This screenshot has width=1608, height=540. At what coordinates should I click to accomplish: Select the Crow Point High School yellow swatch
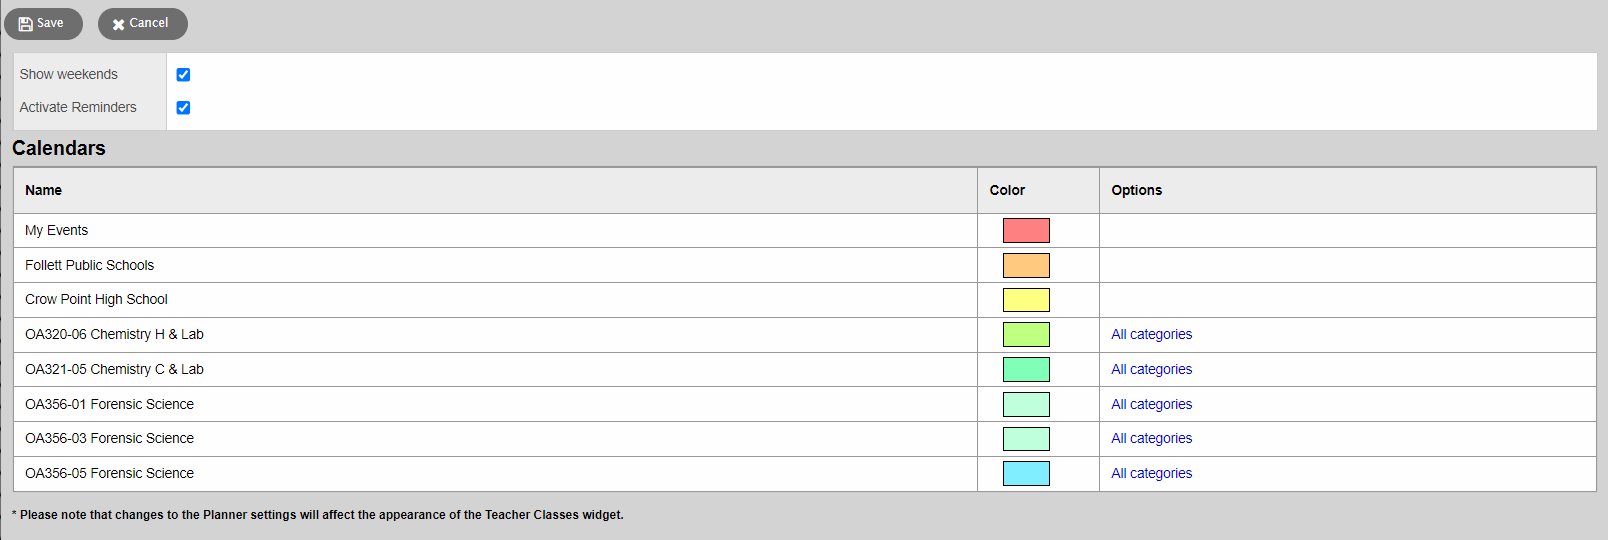pyautogui.click(x=1026, y=300)
